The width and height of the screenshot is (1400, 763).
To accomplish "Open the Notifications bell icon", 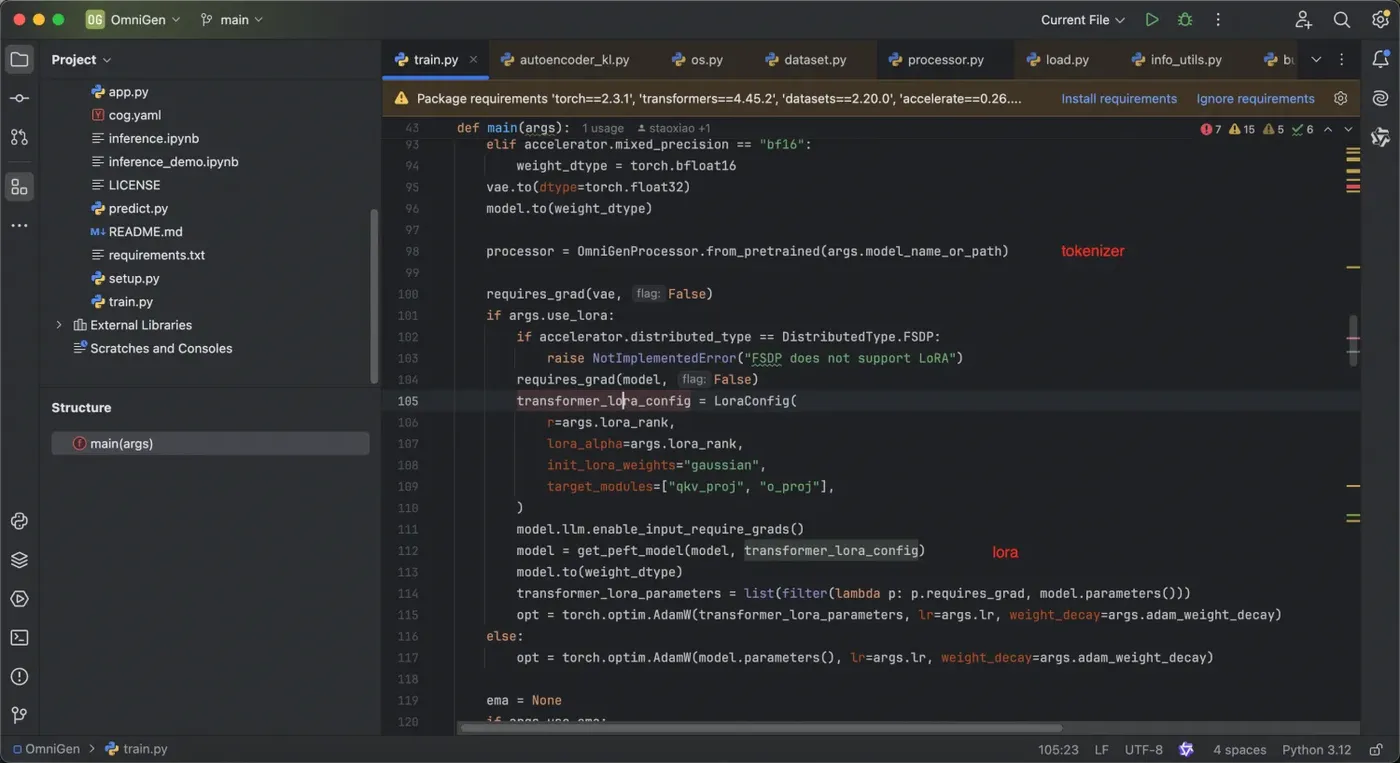I will tap(1381, 59).
